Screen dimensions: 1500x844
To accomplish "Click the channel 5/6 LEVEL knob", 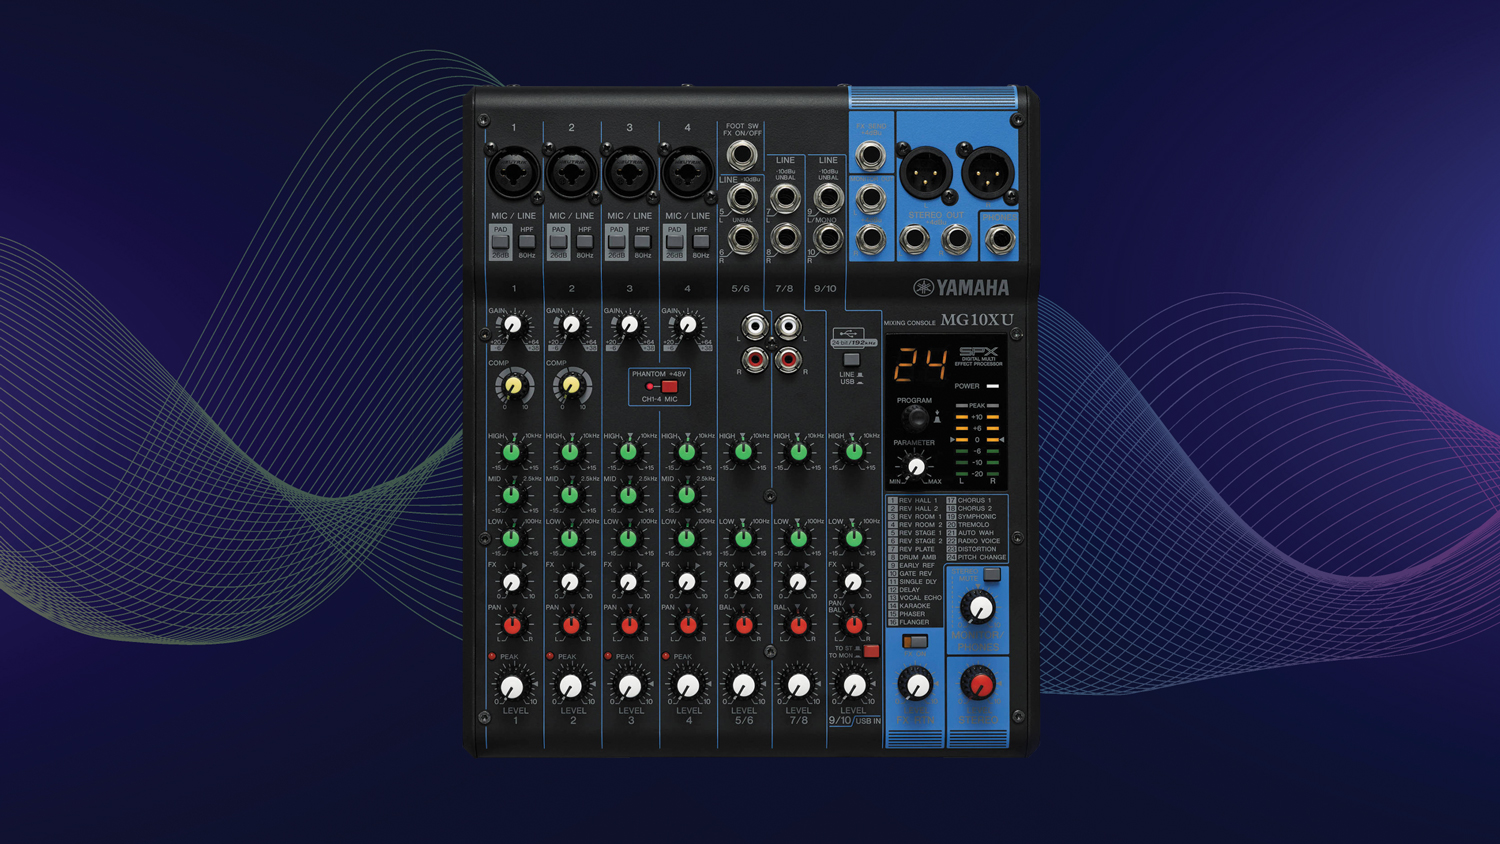I will point(743,685).
